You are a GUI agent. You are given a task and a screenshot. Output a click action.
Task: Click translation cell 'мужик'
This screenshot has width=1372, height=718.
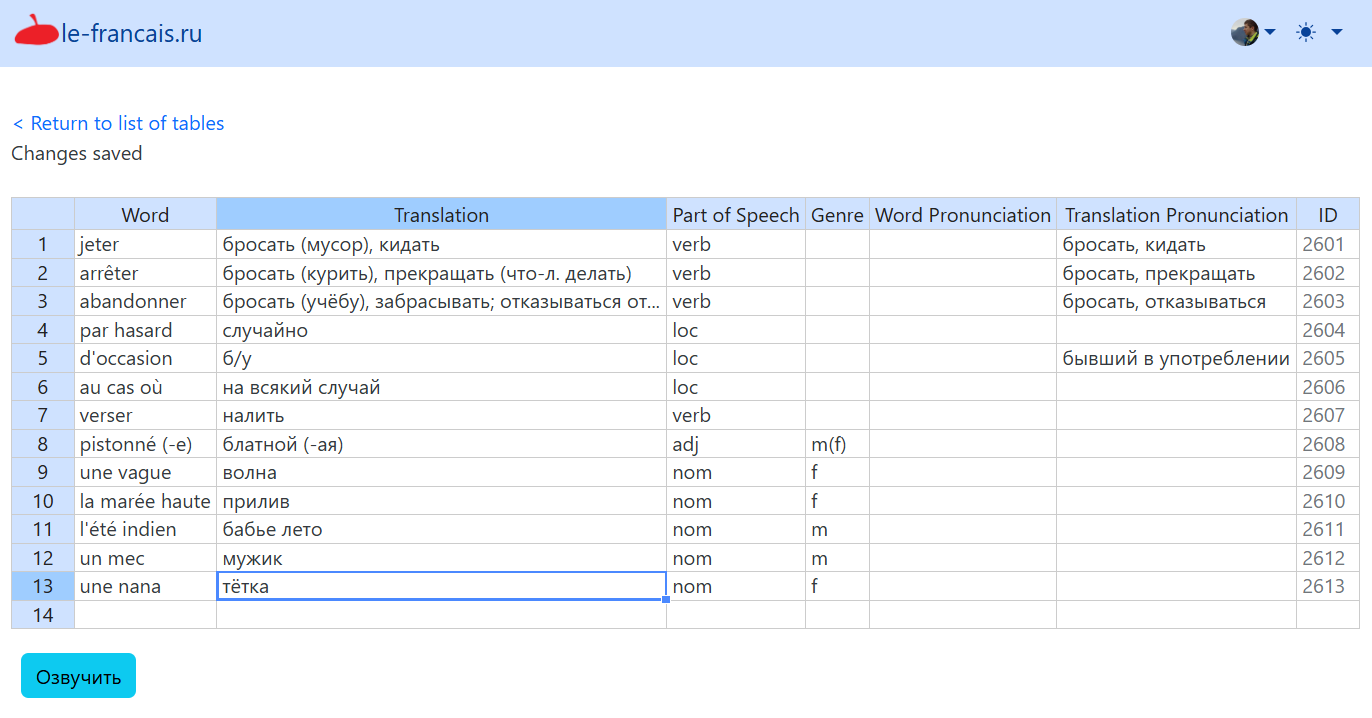(x=441, y=559)
